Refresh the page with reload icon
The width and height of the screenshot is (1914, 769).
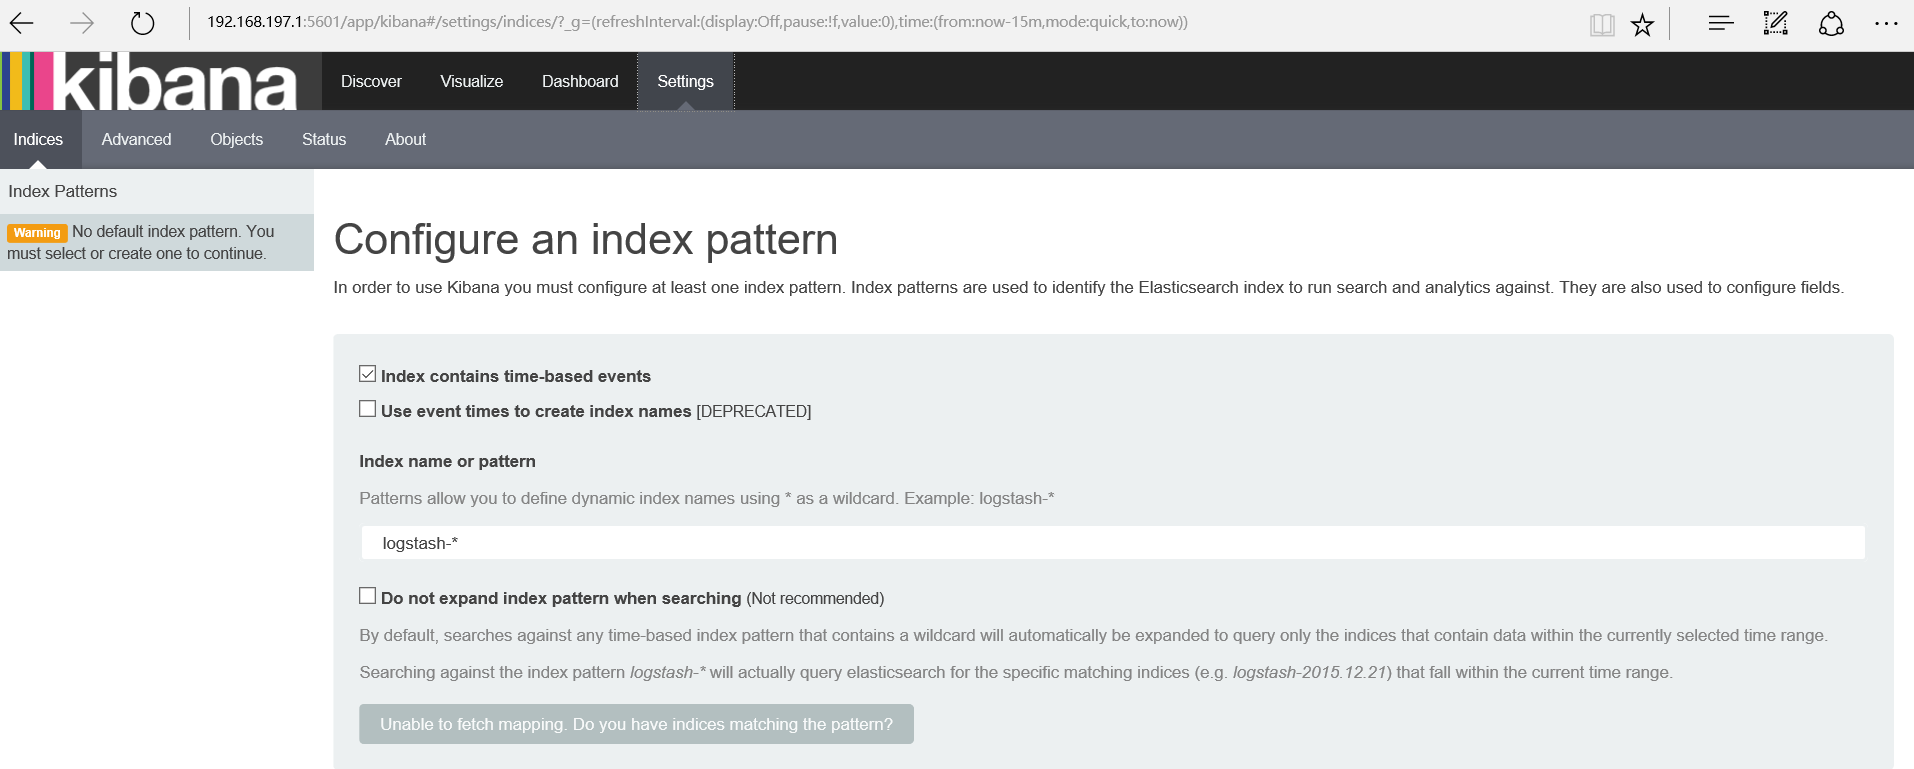(x=143, y=23)
